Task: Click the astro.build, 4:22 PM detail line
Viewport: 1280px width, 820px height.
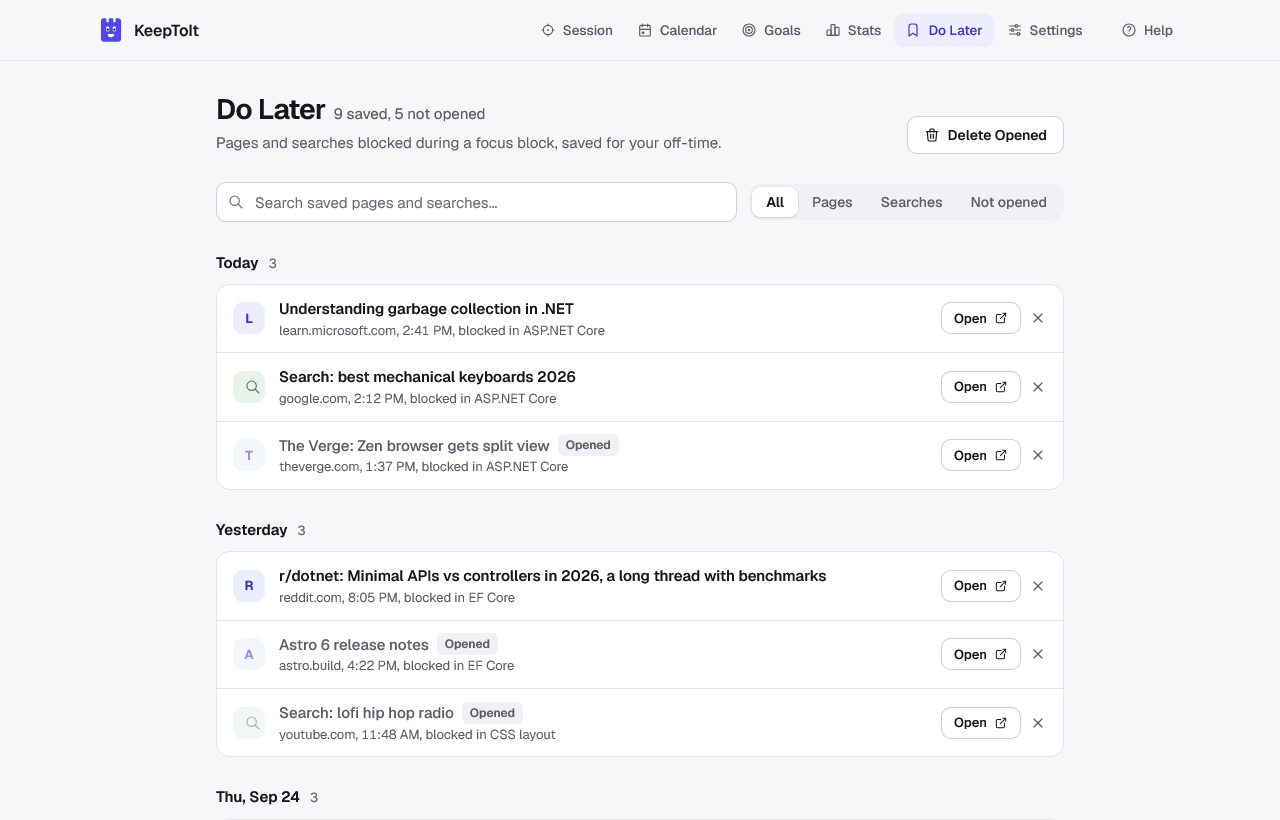Action: (396, 665)
